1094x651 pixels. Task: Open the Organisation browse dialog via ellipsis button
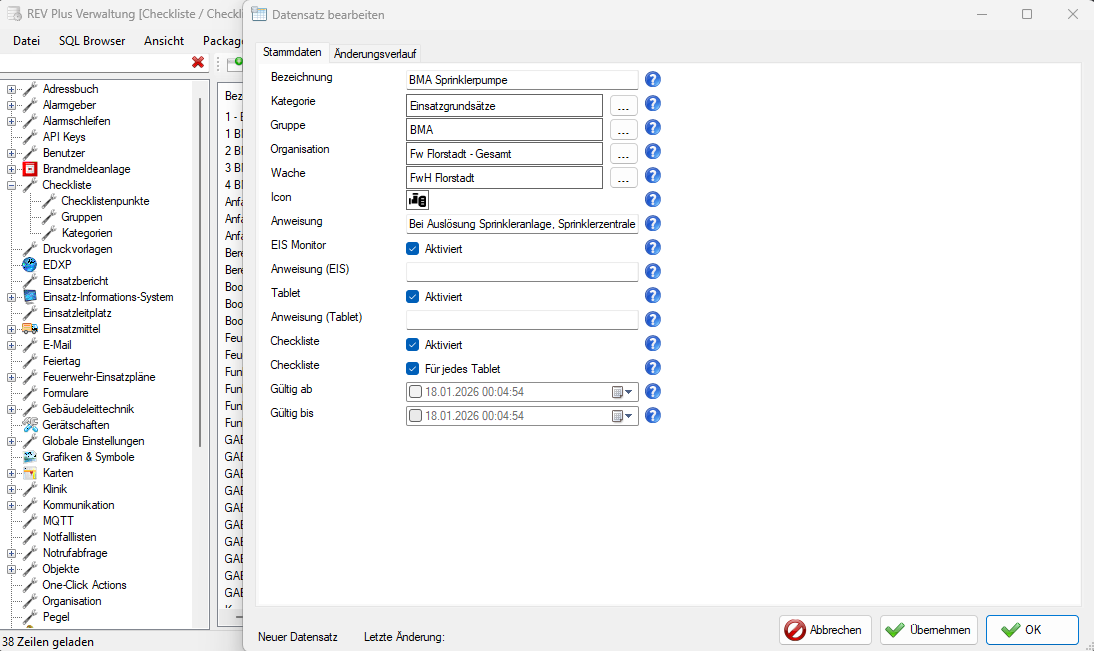pyautogui.click(x=623, y=152)
